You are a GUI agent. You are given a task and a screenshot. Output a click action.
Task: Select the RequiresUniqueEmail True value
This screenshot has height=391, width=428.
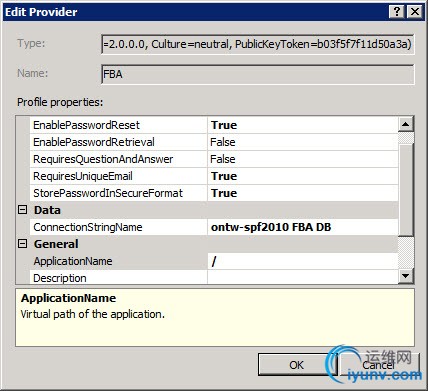pos(302,176)
